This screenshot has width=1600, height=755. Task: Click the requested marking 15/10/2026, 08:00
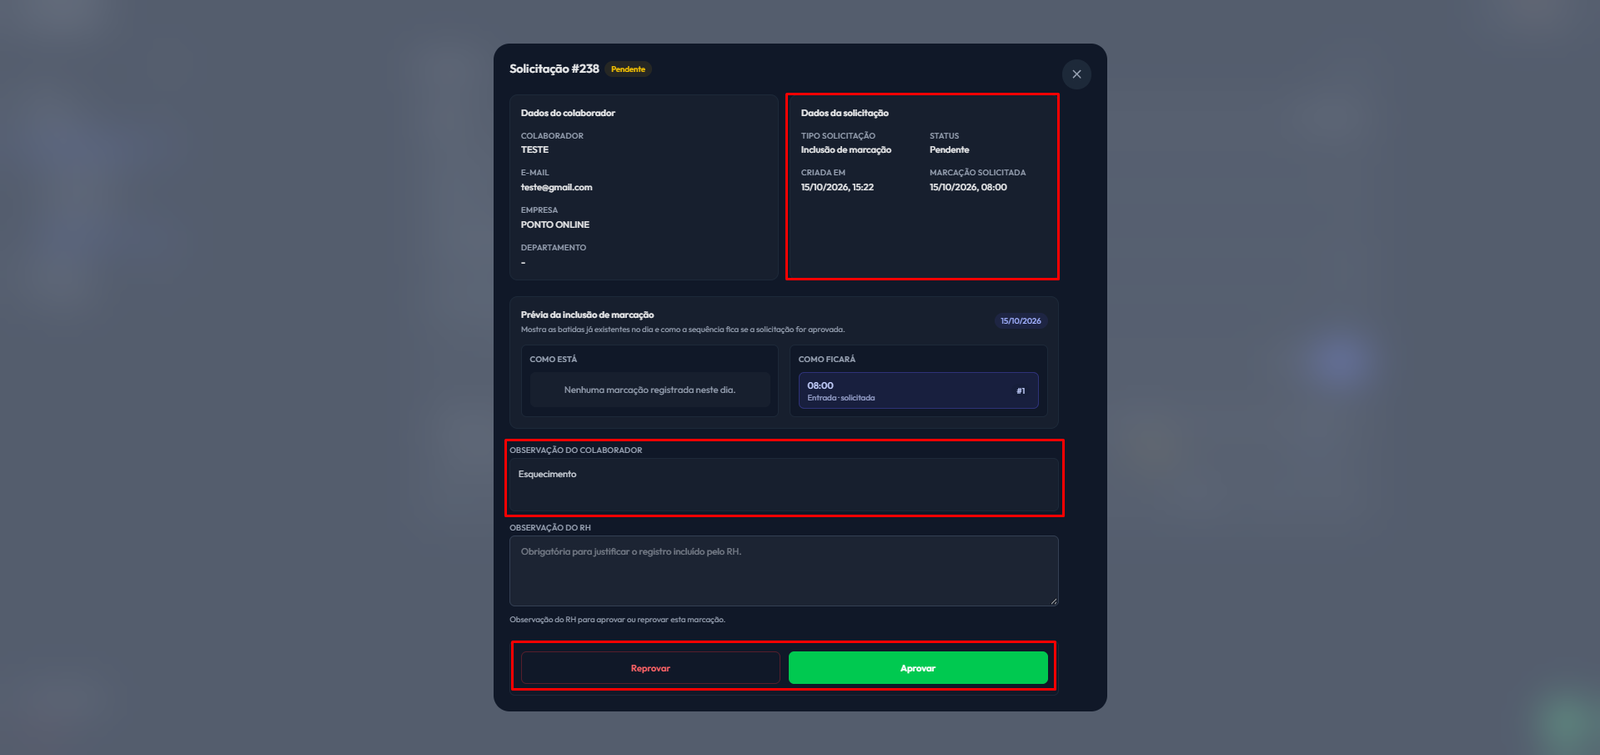click(968, 187)
